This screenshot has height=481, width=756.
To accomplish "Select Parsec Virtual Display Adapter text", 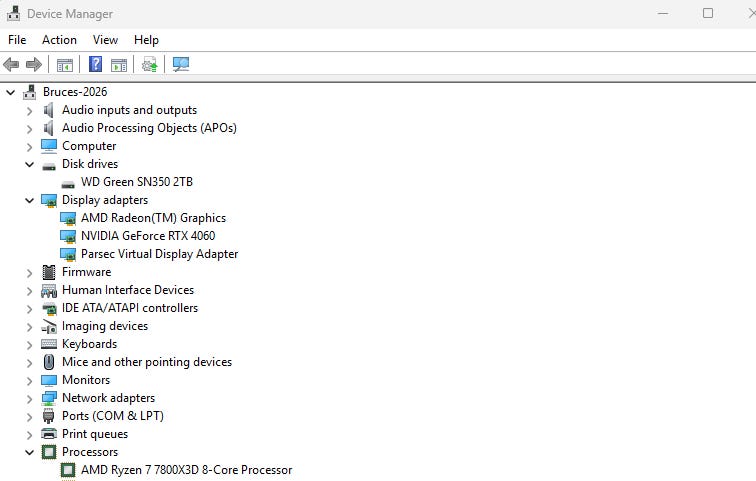I will coord(160,254).
